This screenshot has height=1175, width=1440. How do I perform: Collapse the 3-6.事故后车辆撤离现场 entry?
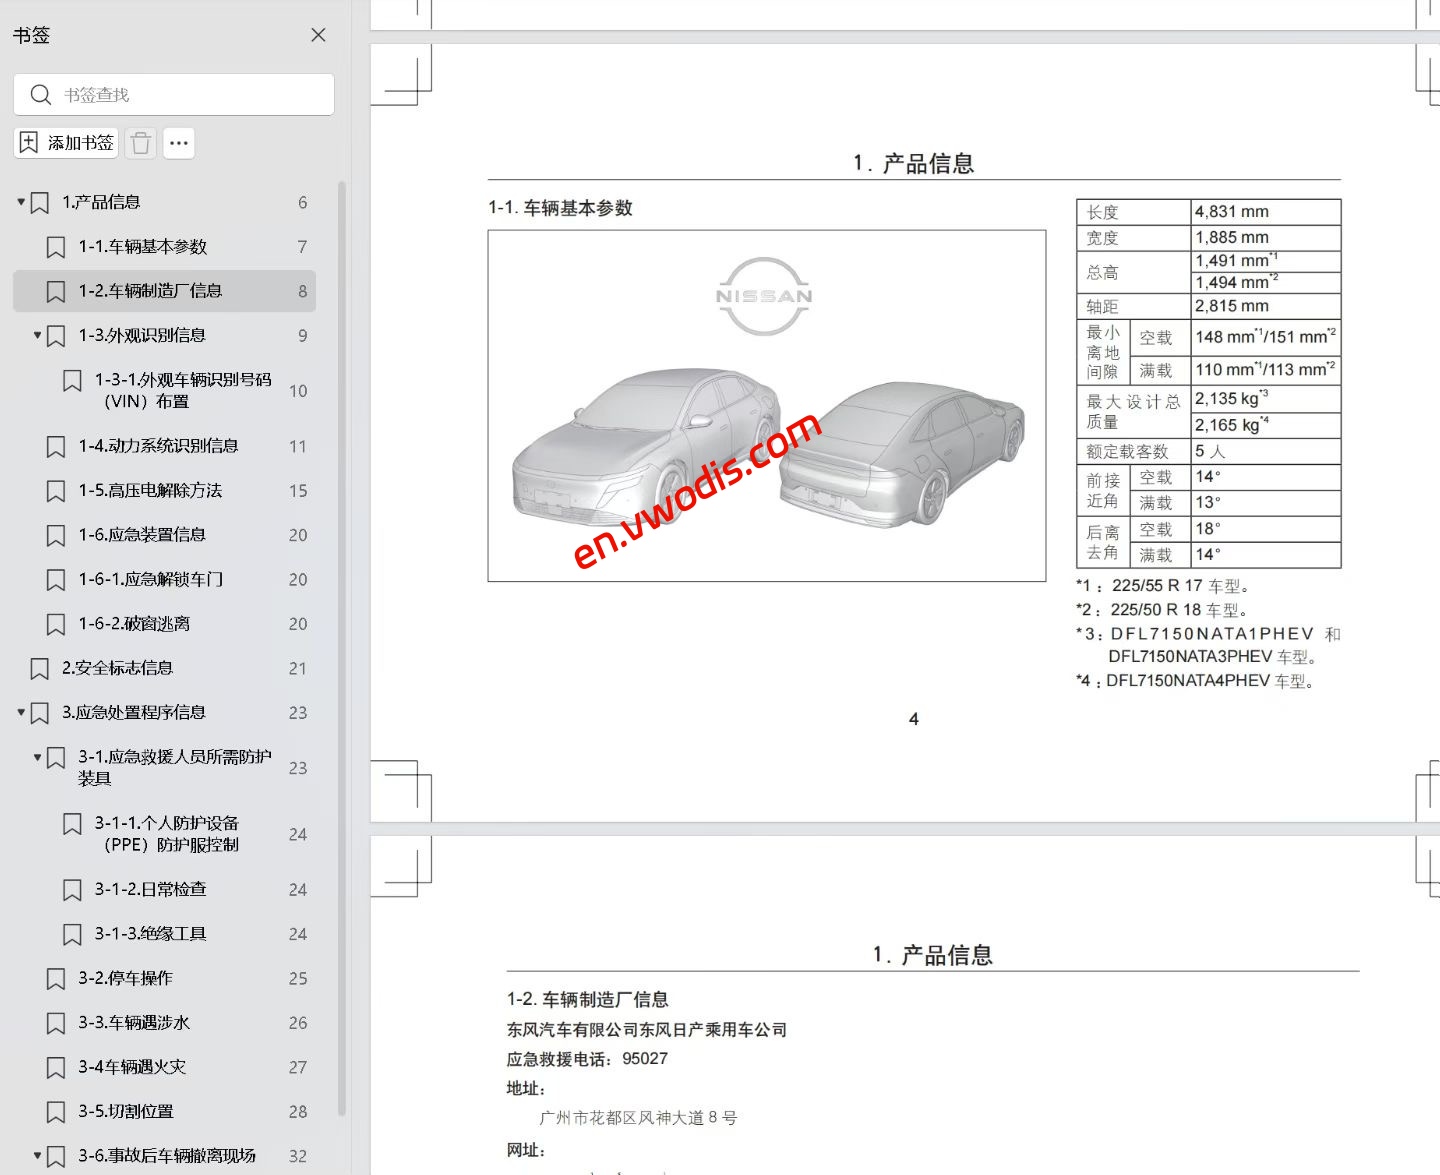point(36,1153)
